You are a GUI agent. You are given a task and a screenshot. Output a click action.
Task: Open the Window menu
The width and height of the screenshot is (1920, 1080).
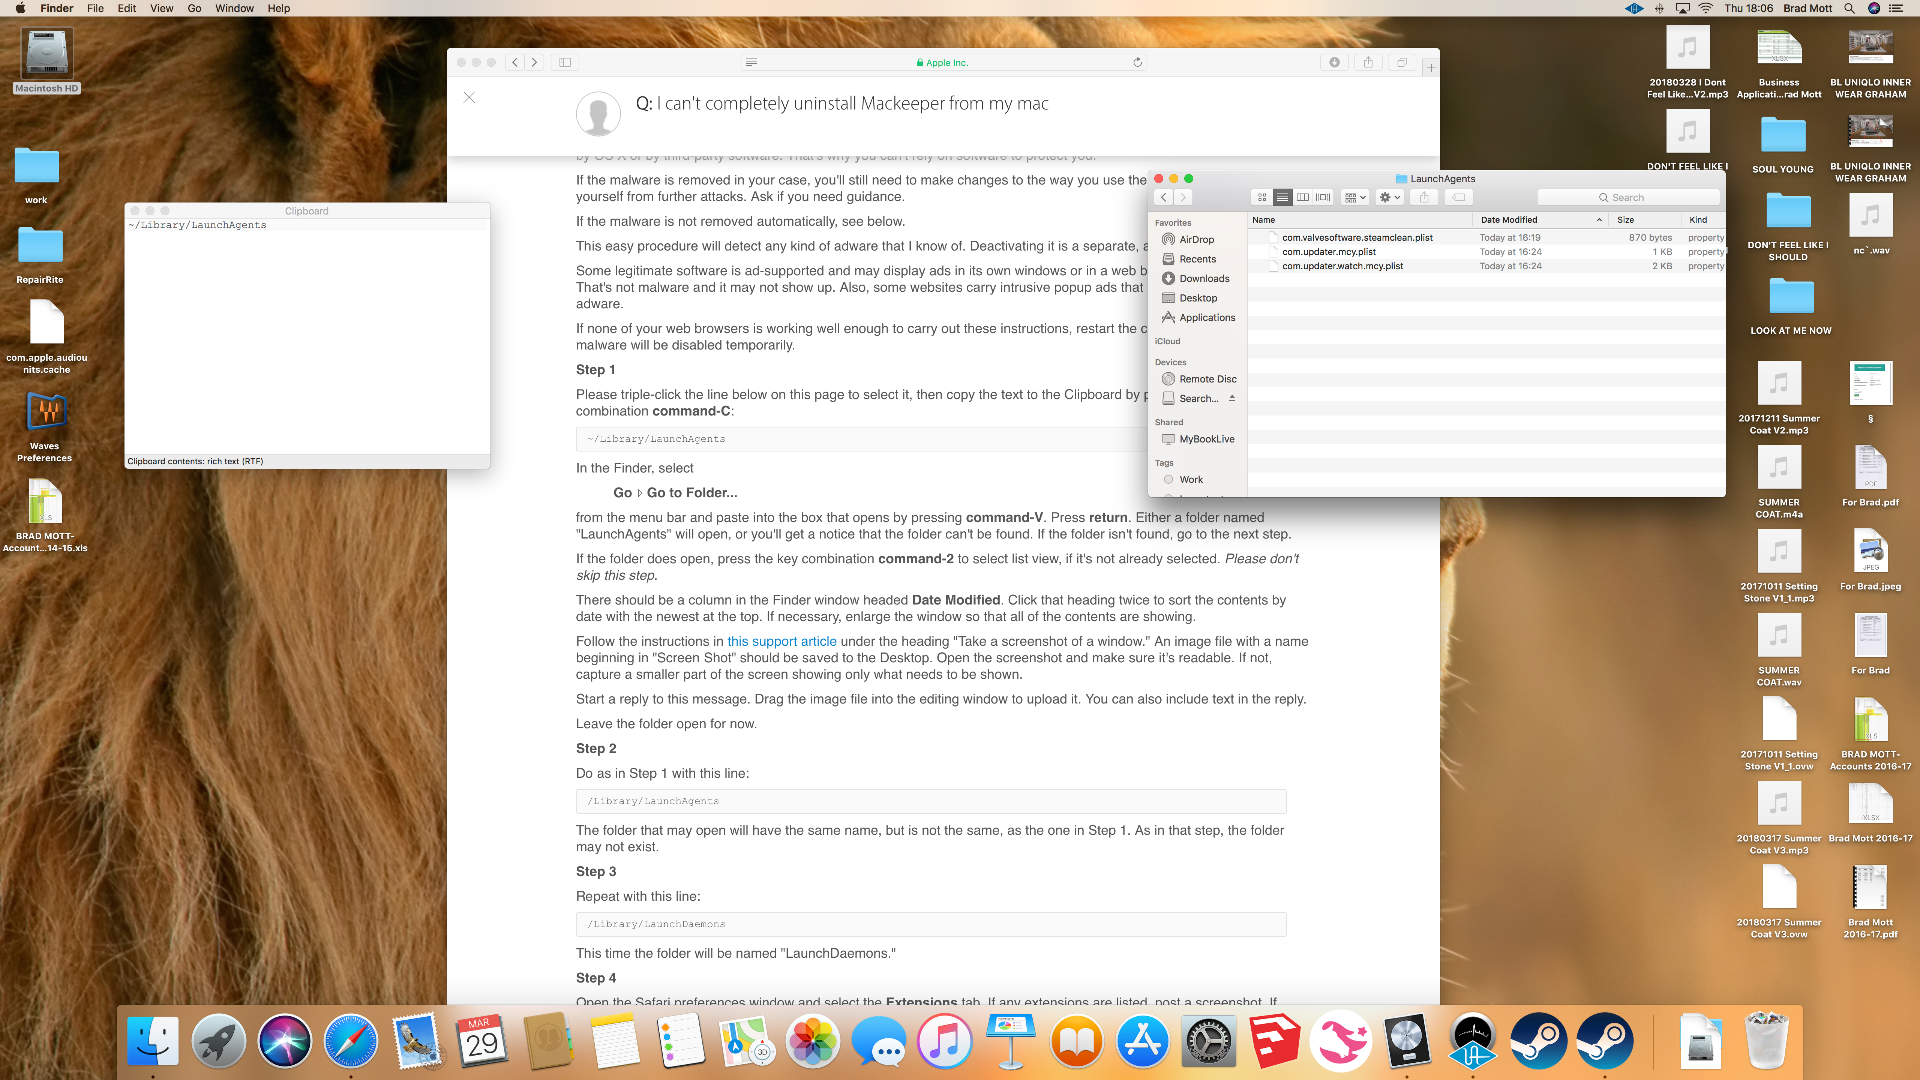pos(234,8)
